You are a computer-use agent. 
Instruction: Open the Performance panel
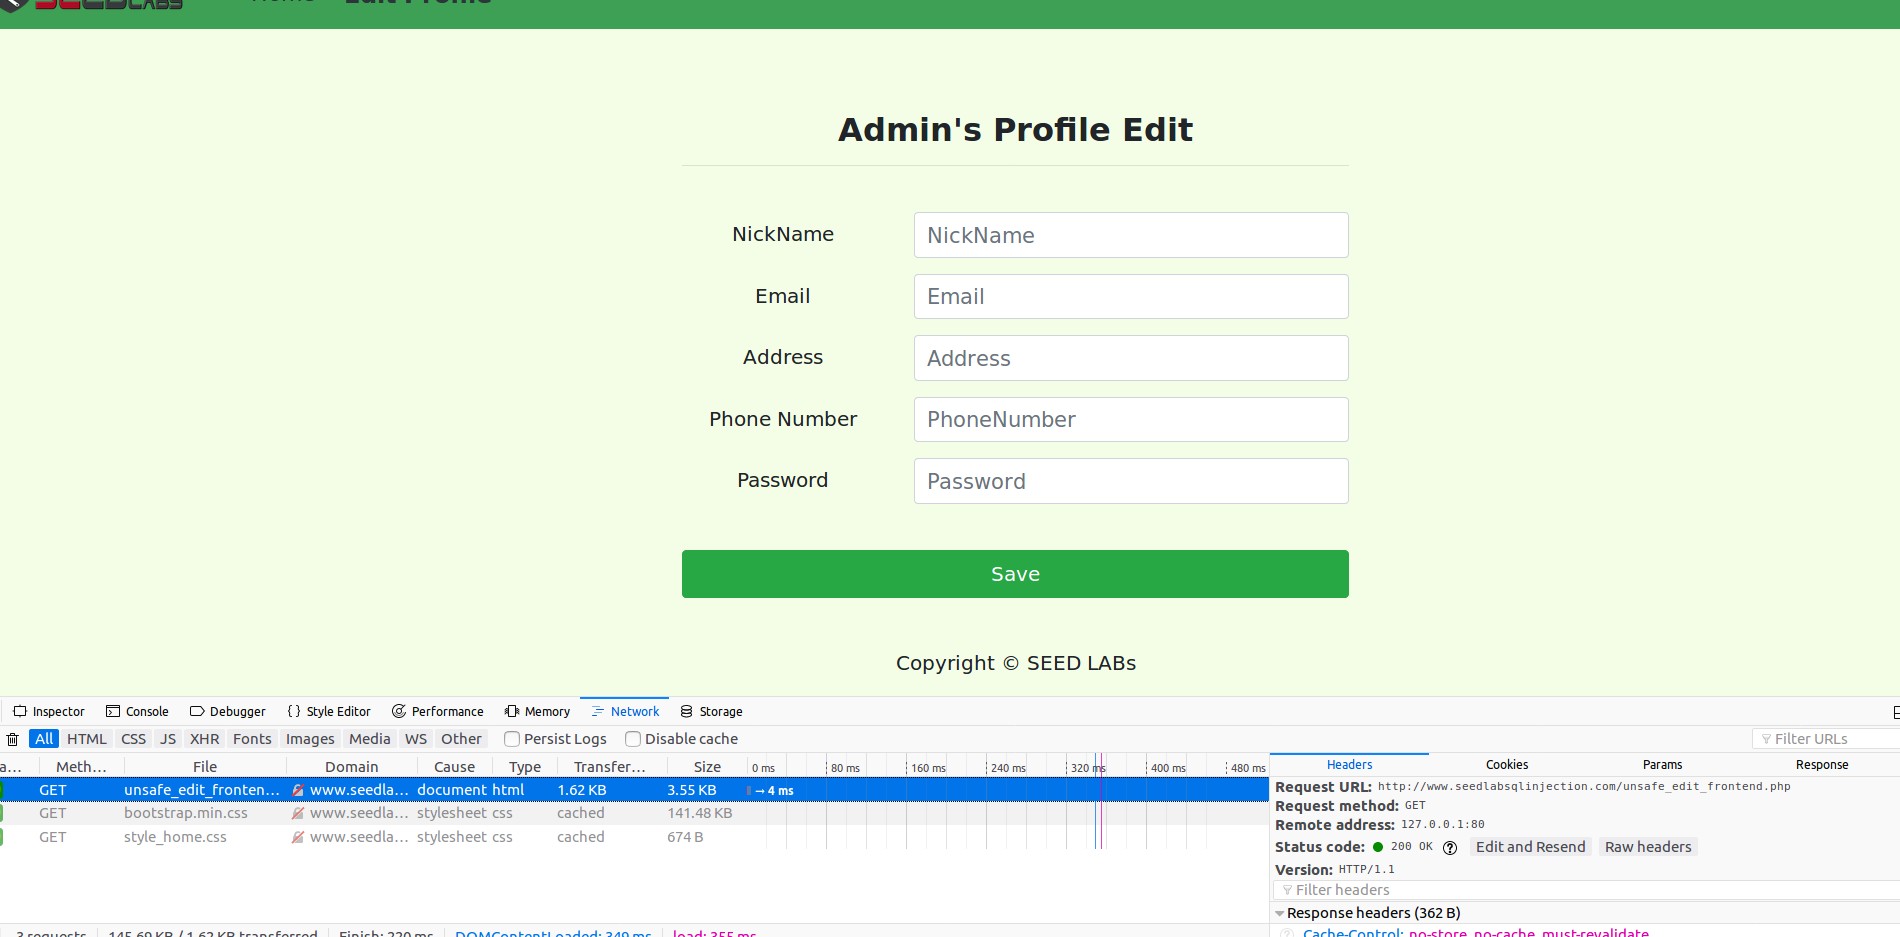click(438, 711)
